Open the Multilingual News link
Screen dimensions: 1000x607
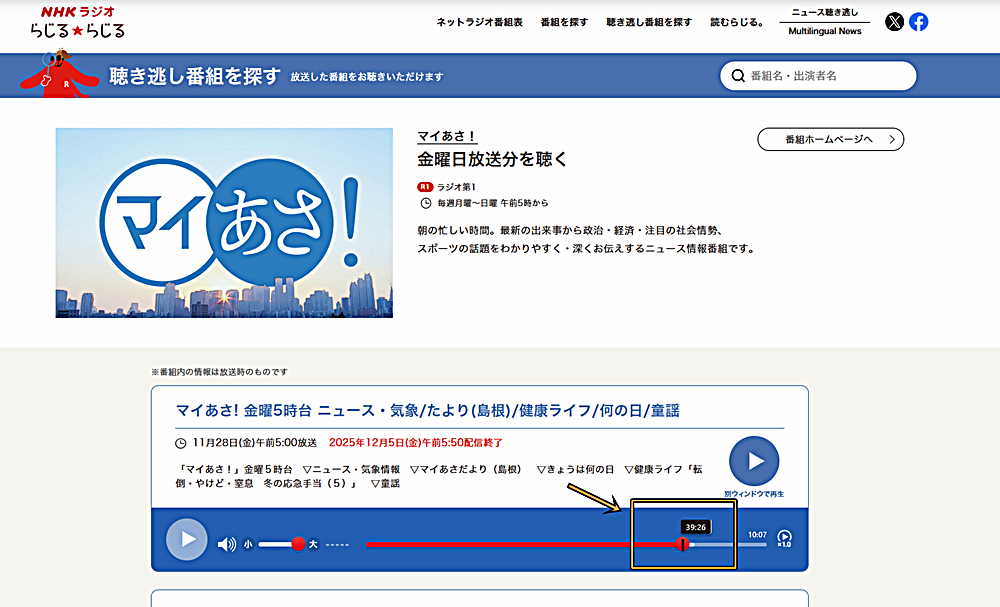point(824,32)
